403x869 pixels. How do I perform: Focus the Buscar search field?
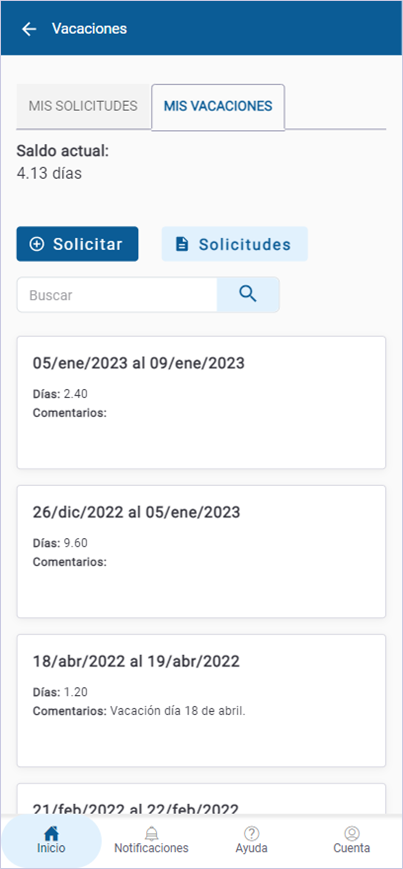[117, 295]
